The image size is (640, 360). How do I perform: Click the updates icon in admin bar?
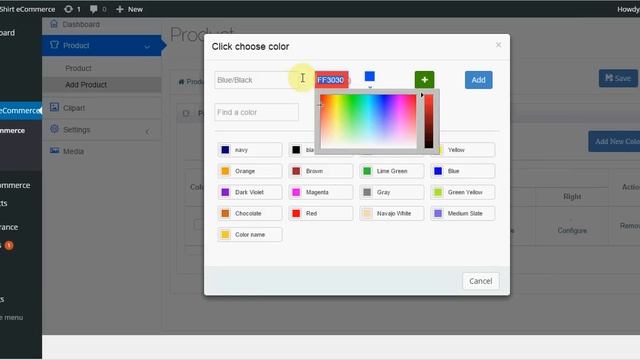click(68, 9)
